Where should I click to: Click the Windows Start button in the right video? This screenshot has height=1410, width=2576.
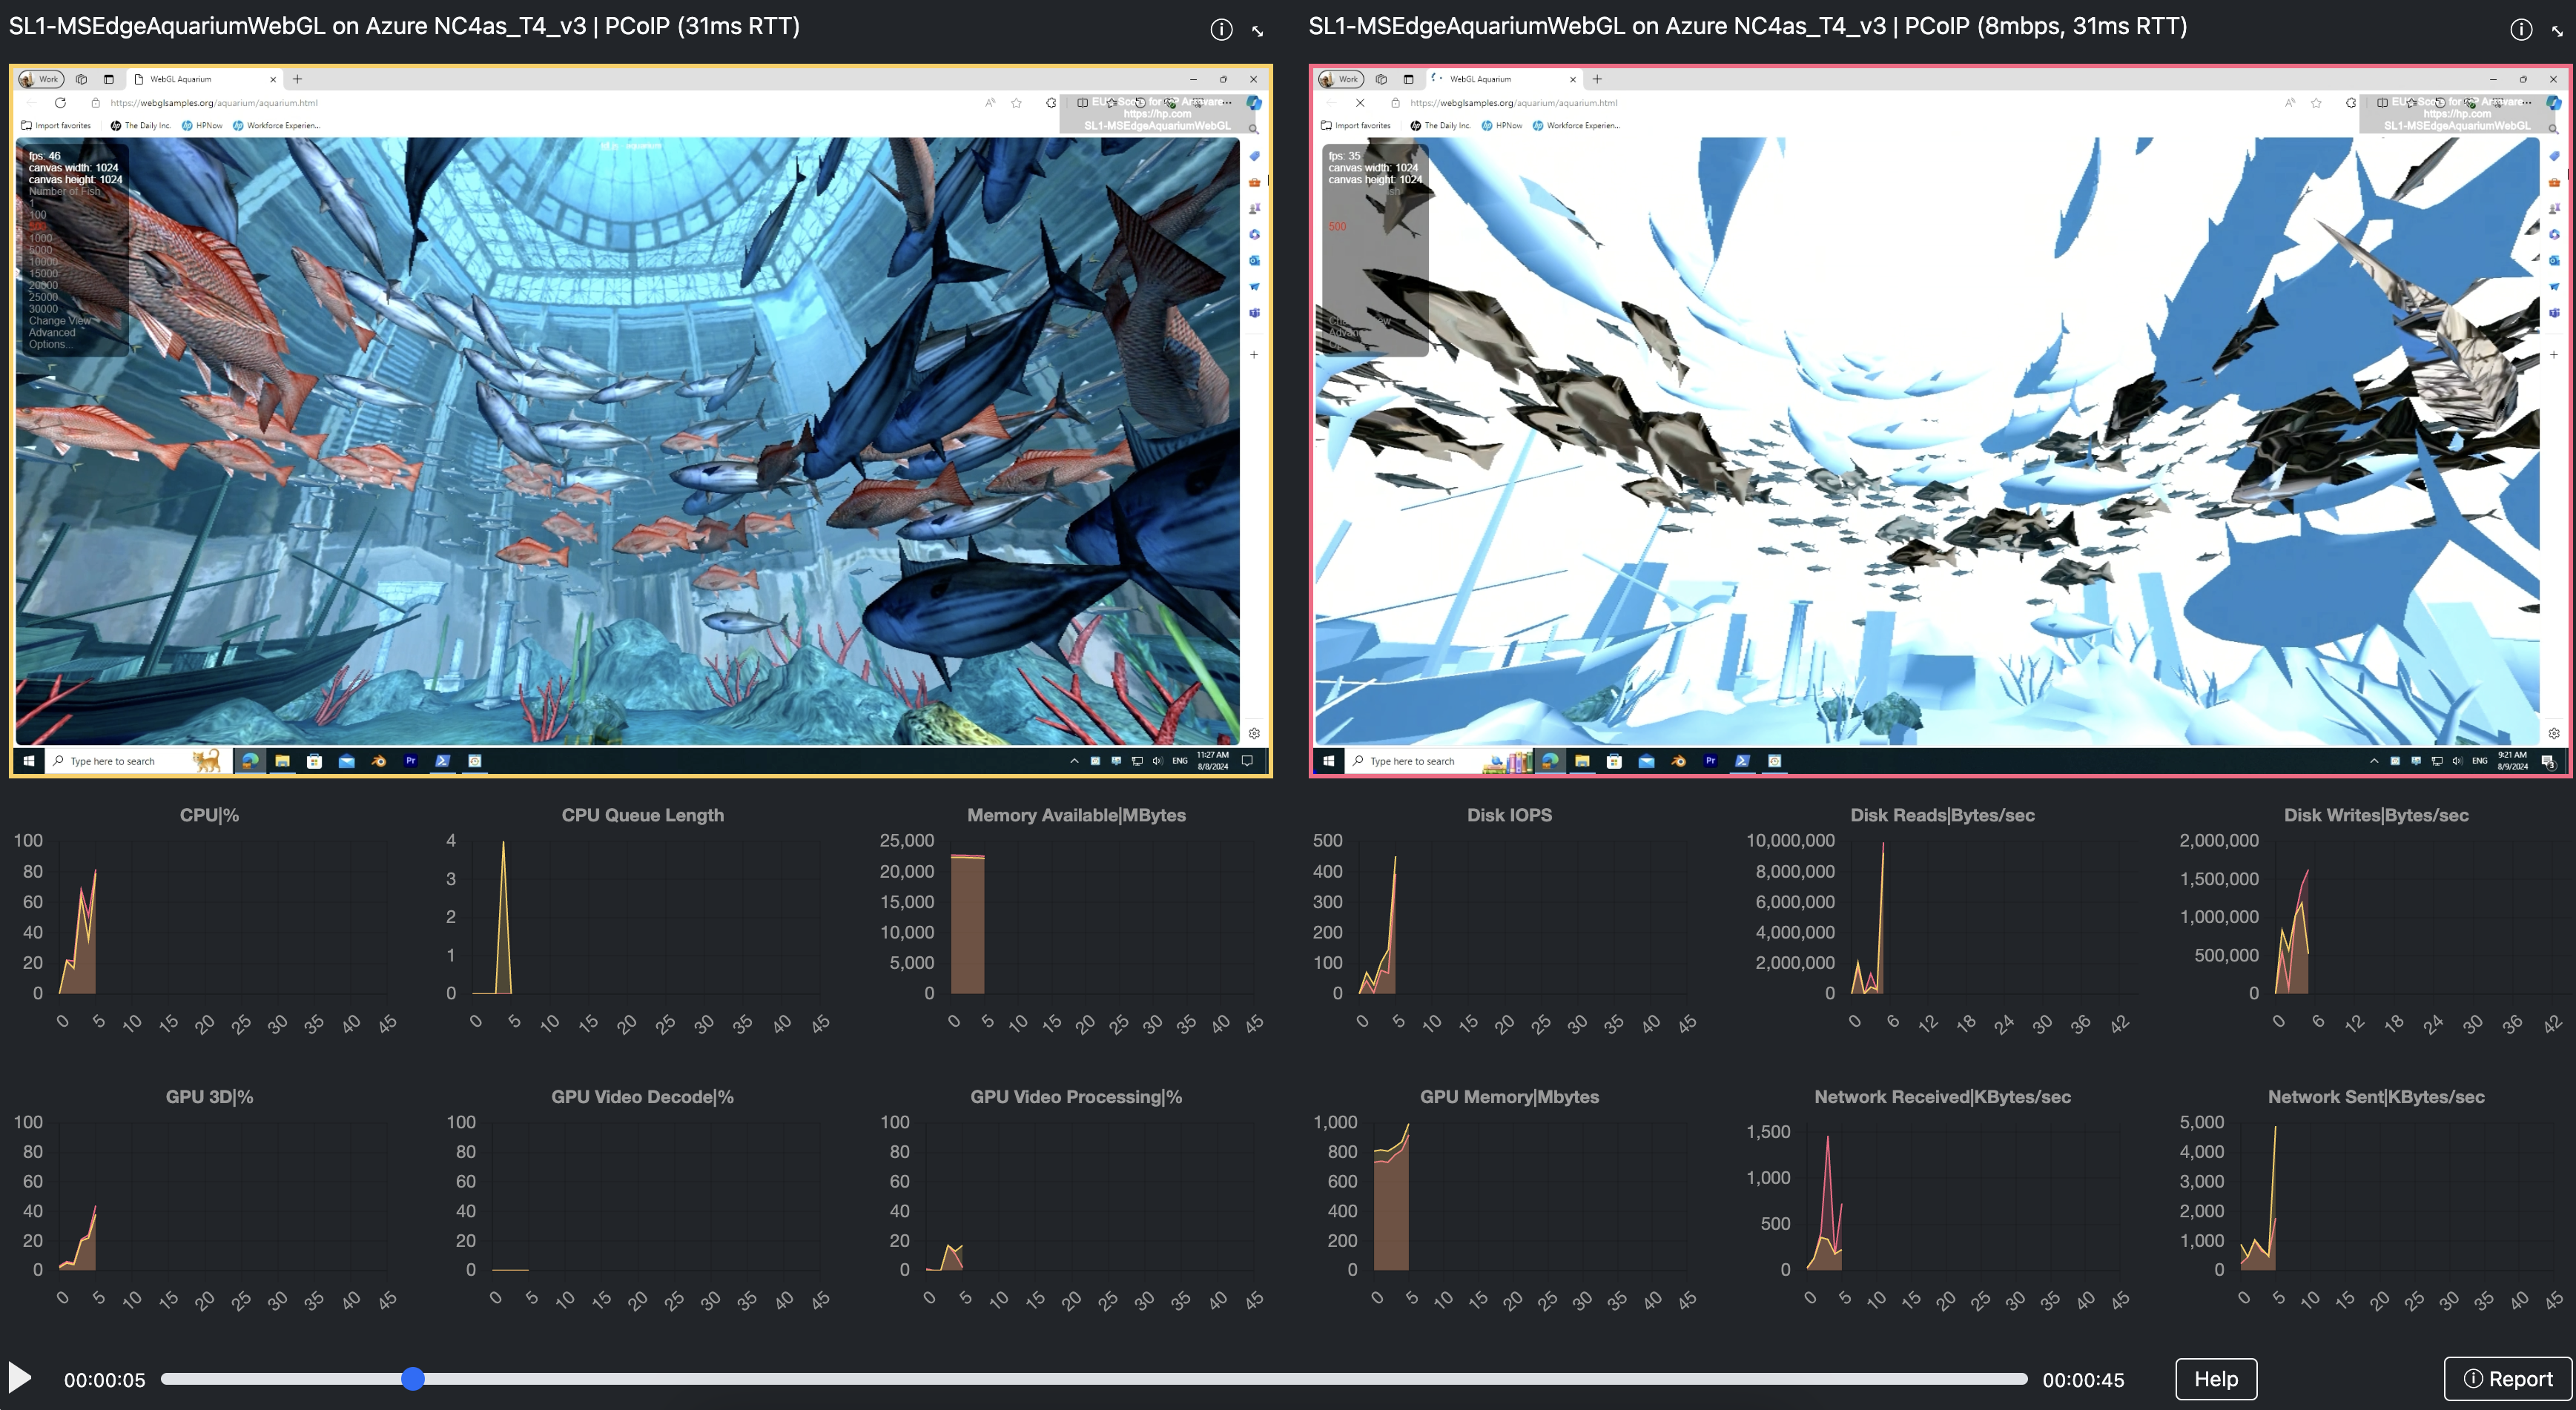coord(1329,761)
